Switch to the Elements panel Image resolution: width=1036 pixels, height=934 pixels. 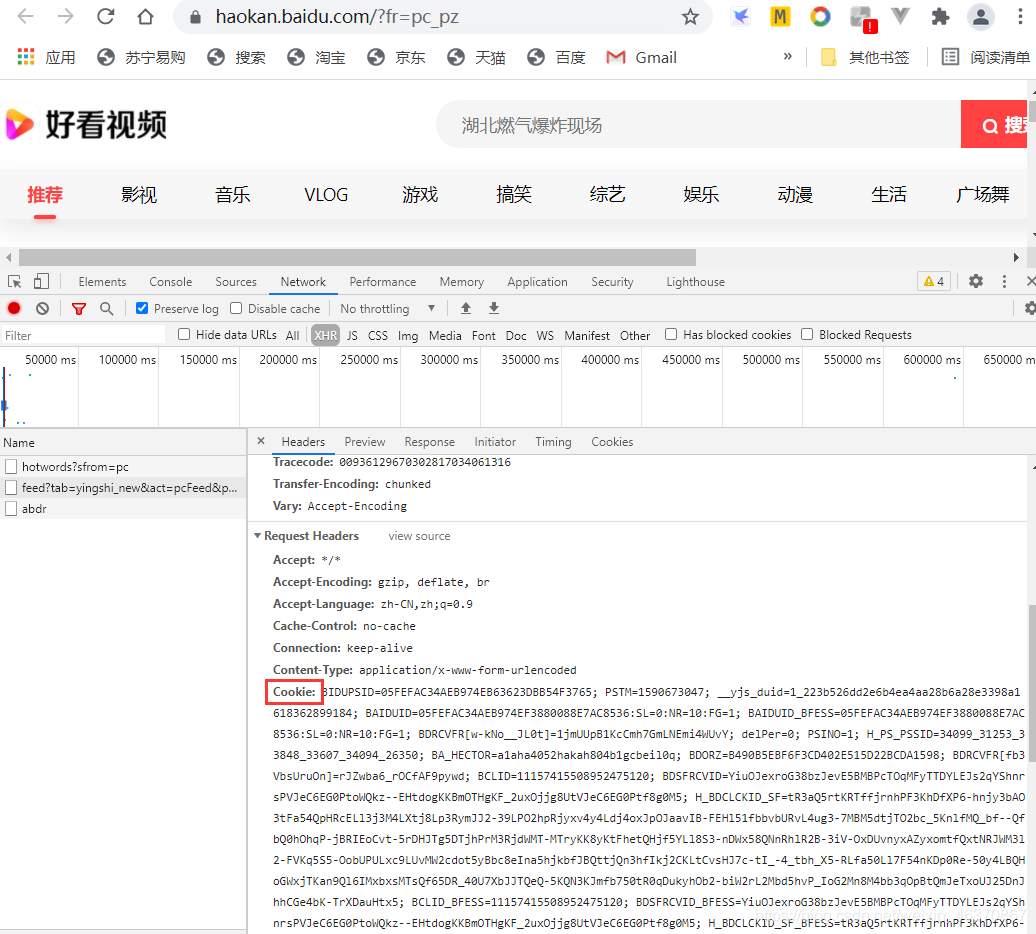point(102,282)
